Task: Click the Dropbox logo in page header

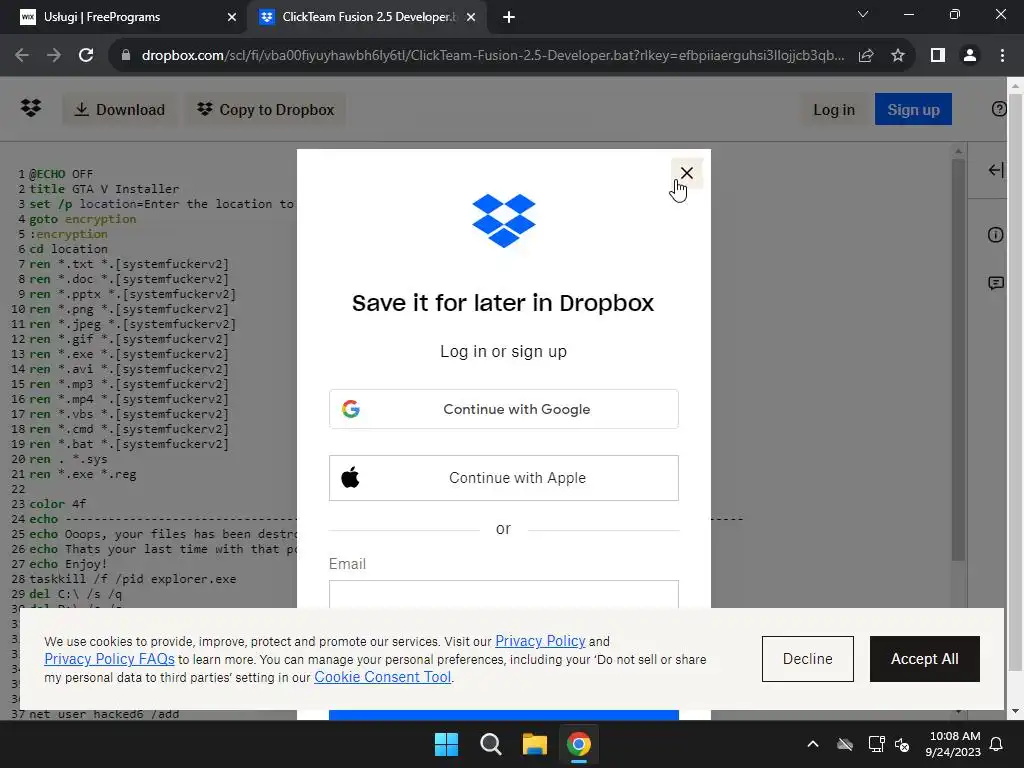Action: (x=31, y=108)
